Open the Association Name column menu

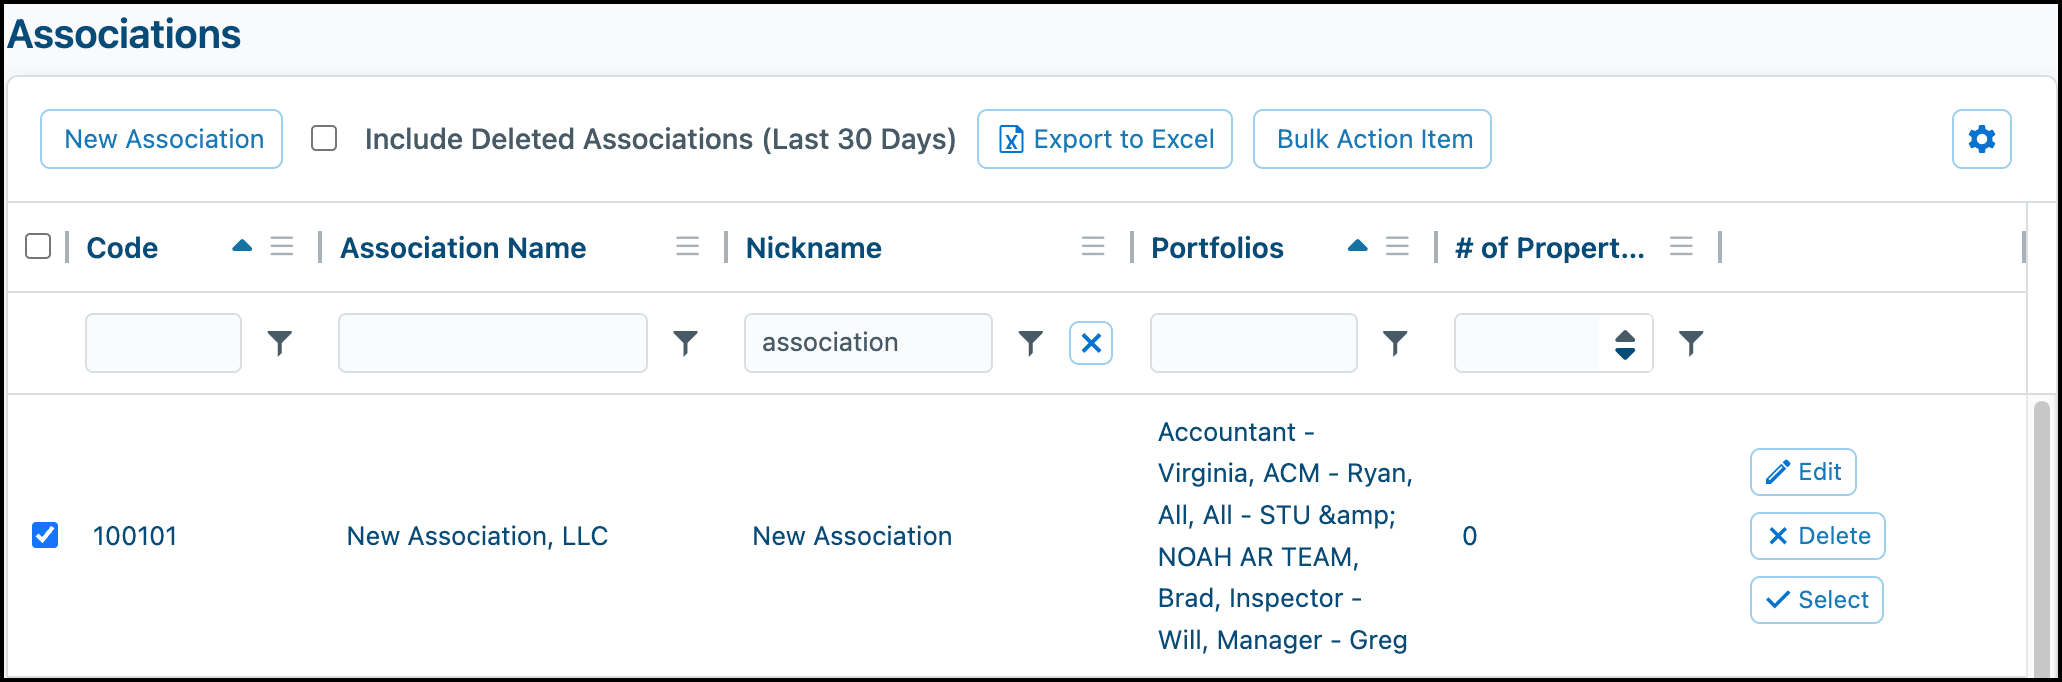tap(687, 246)
